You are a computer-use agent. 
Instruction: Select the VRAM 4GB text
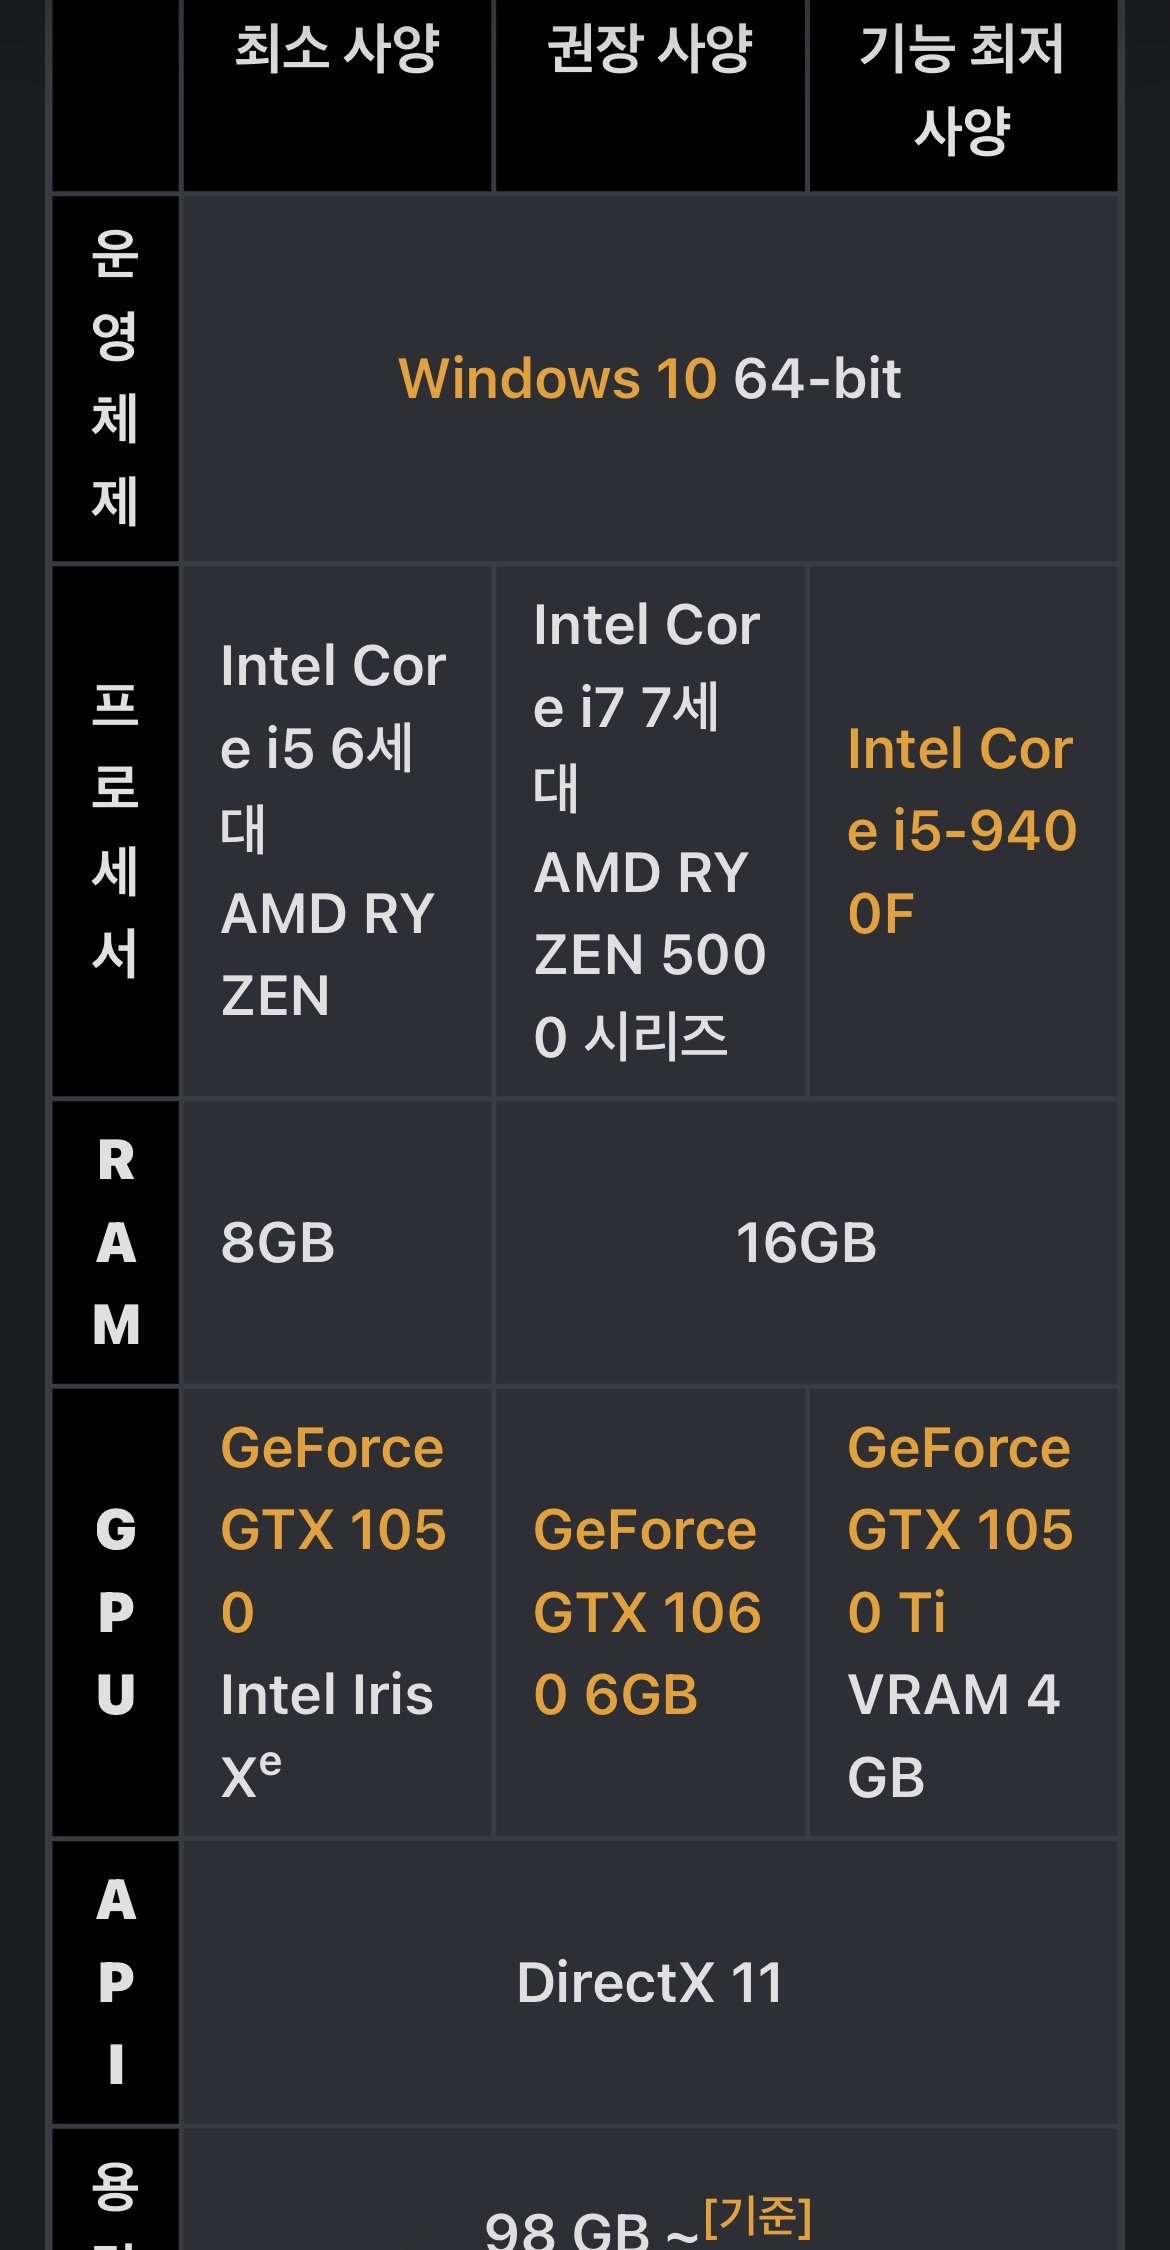click(952, 1735)
